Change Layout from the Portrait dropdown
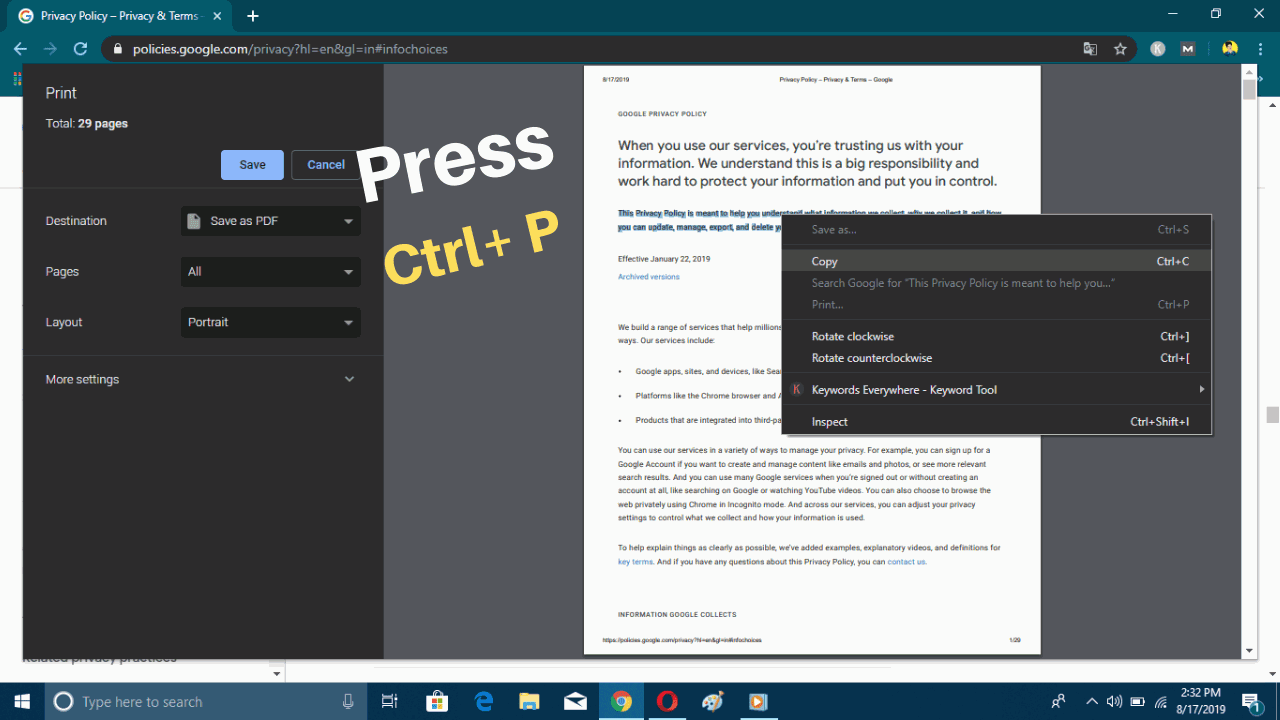Viewport: 1280px width, 720px height. tap(270, 322)
